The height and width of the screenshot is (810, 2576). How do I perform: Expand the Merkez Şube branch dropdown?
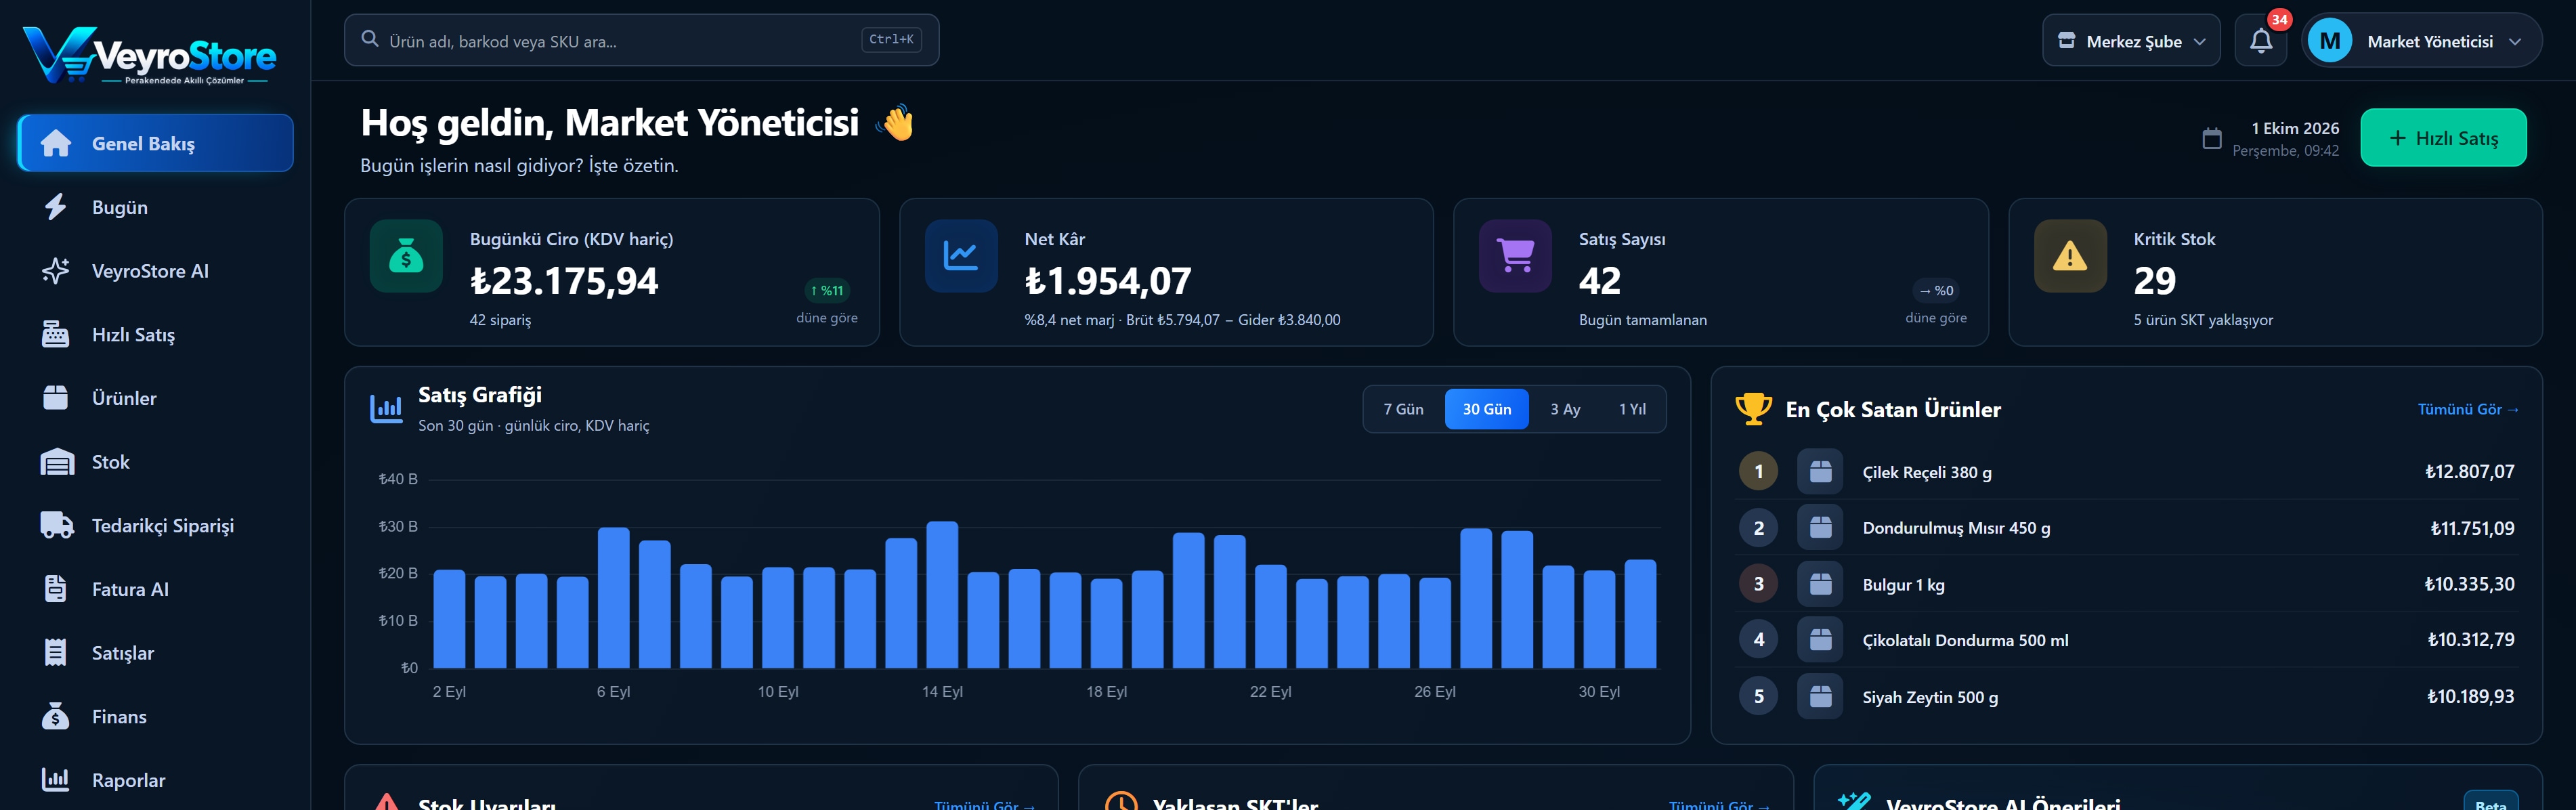point(2131,41)
